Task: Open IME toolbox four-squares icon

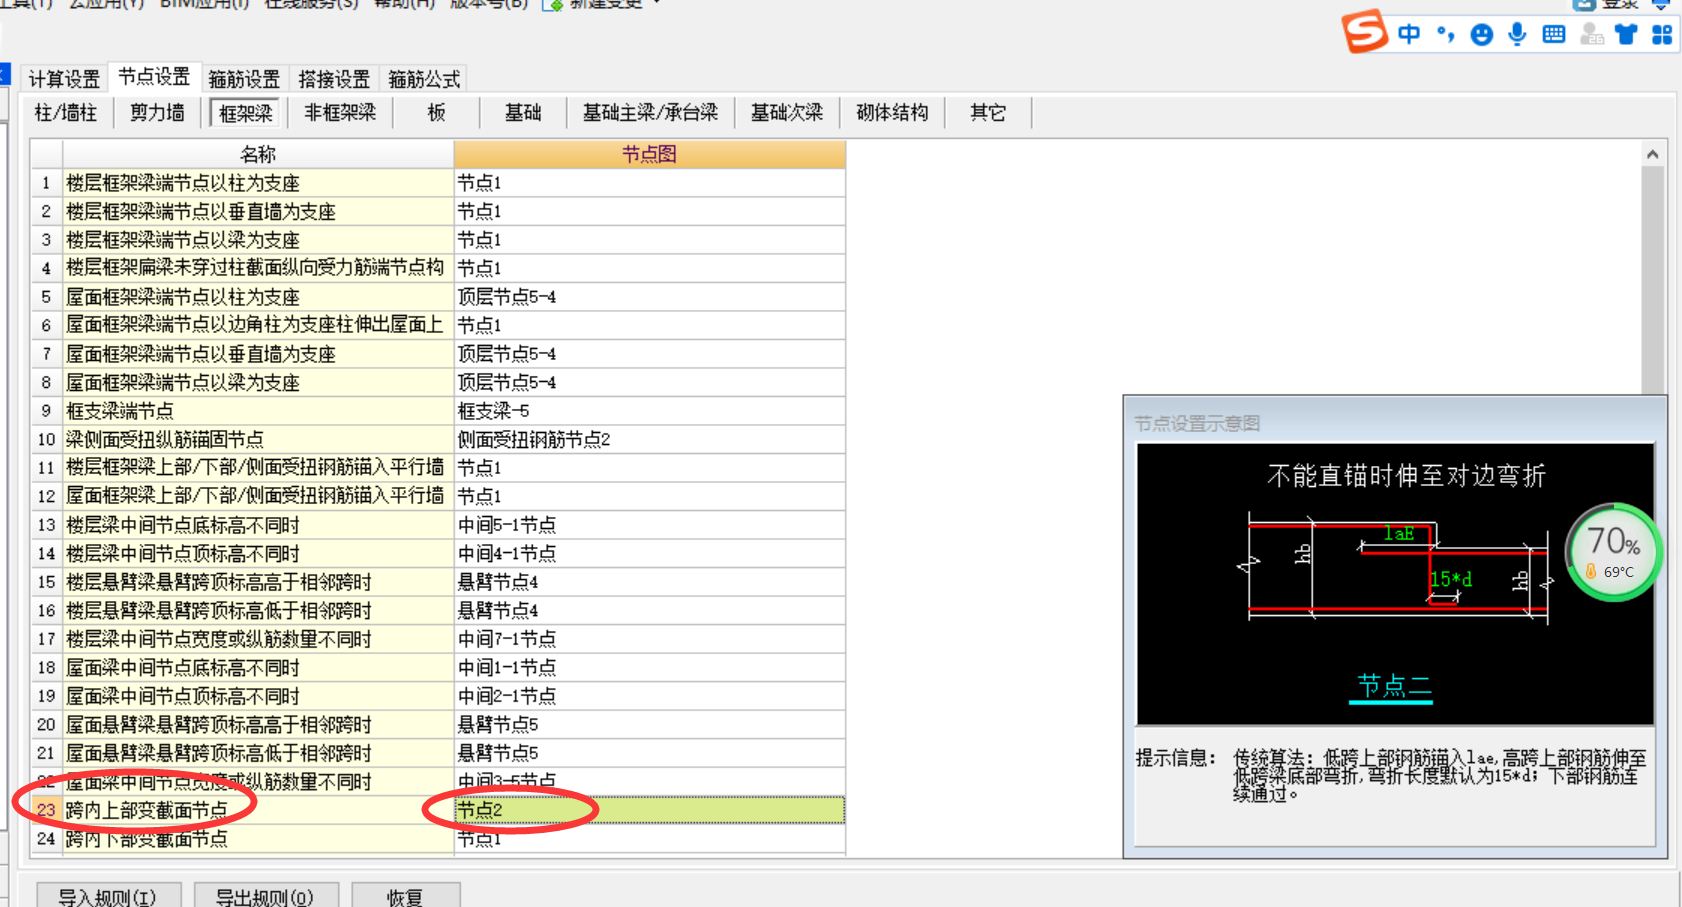Action: (x=1662, y=34)
